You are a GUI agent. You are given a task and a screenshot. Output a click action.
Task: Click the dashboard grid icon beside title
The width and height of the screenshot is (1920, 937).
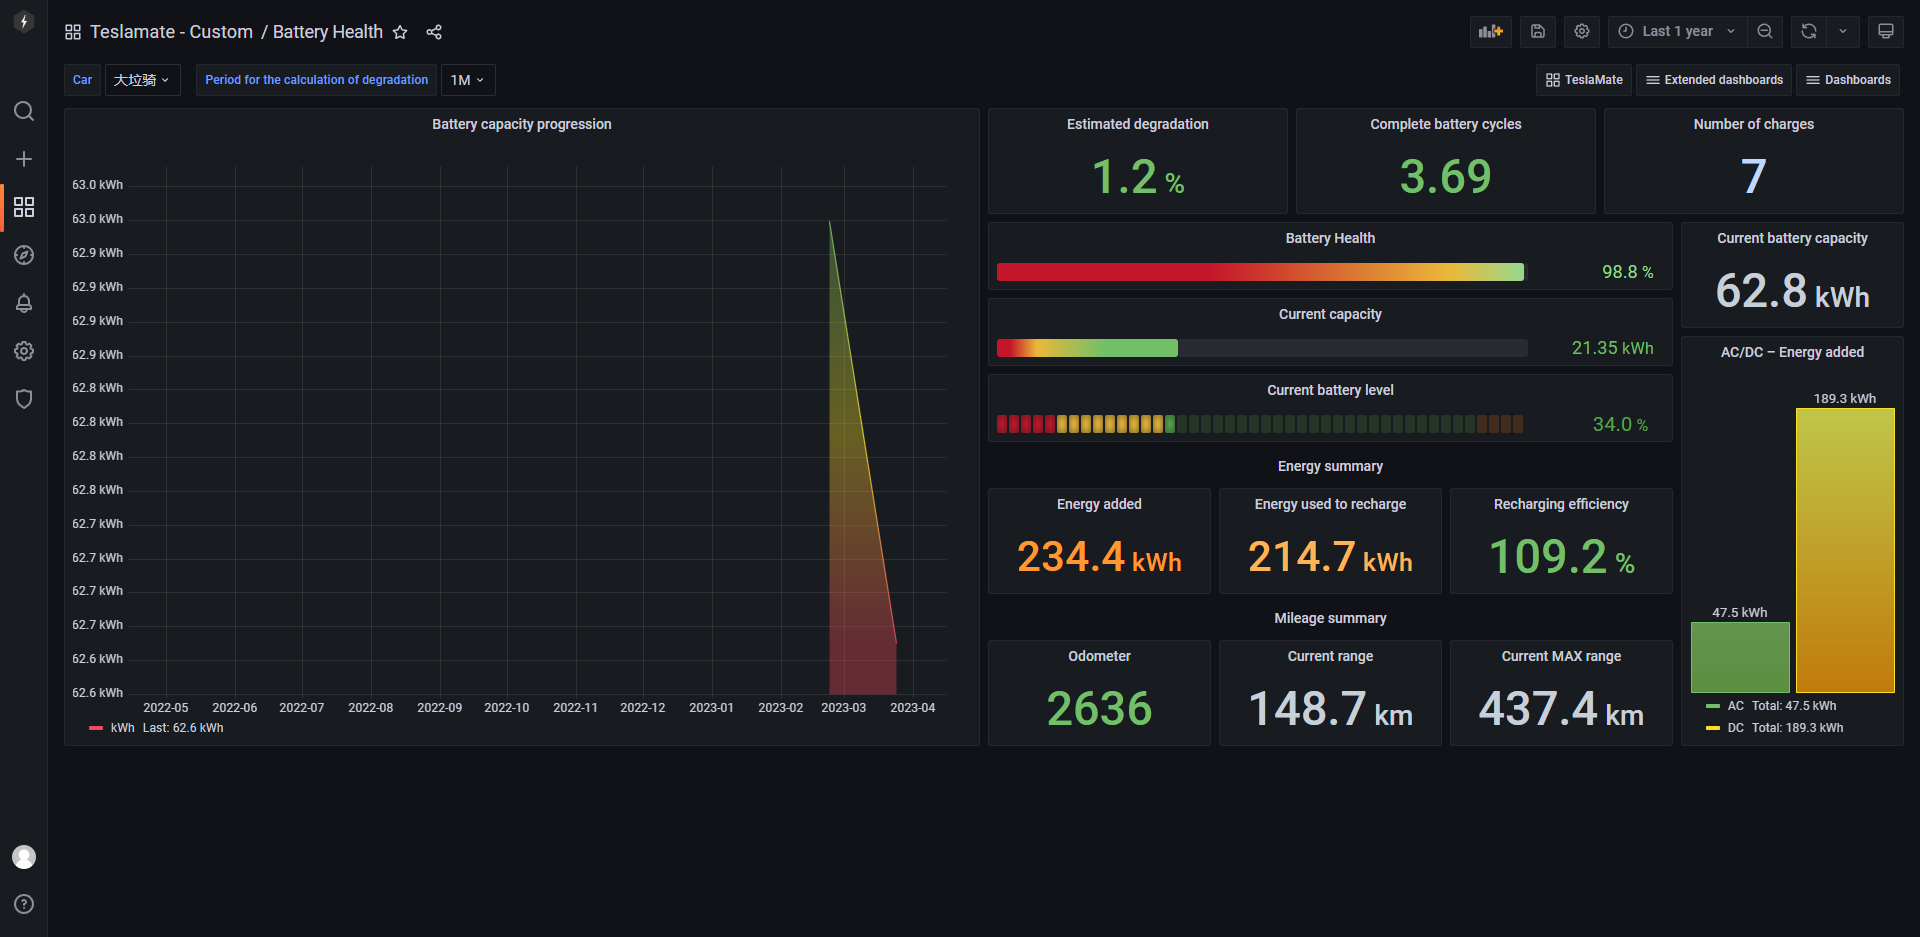pos(73,32)
